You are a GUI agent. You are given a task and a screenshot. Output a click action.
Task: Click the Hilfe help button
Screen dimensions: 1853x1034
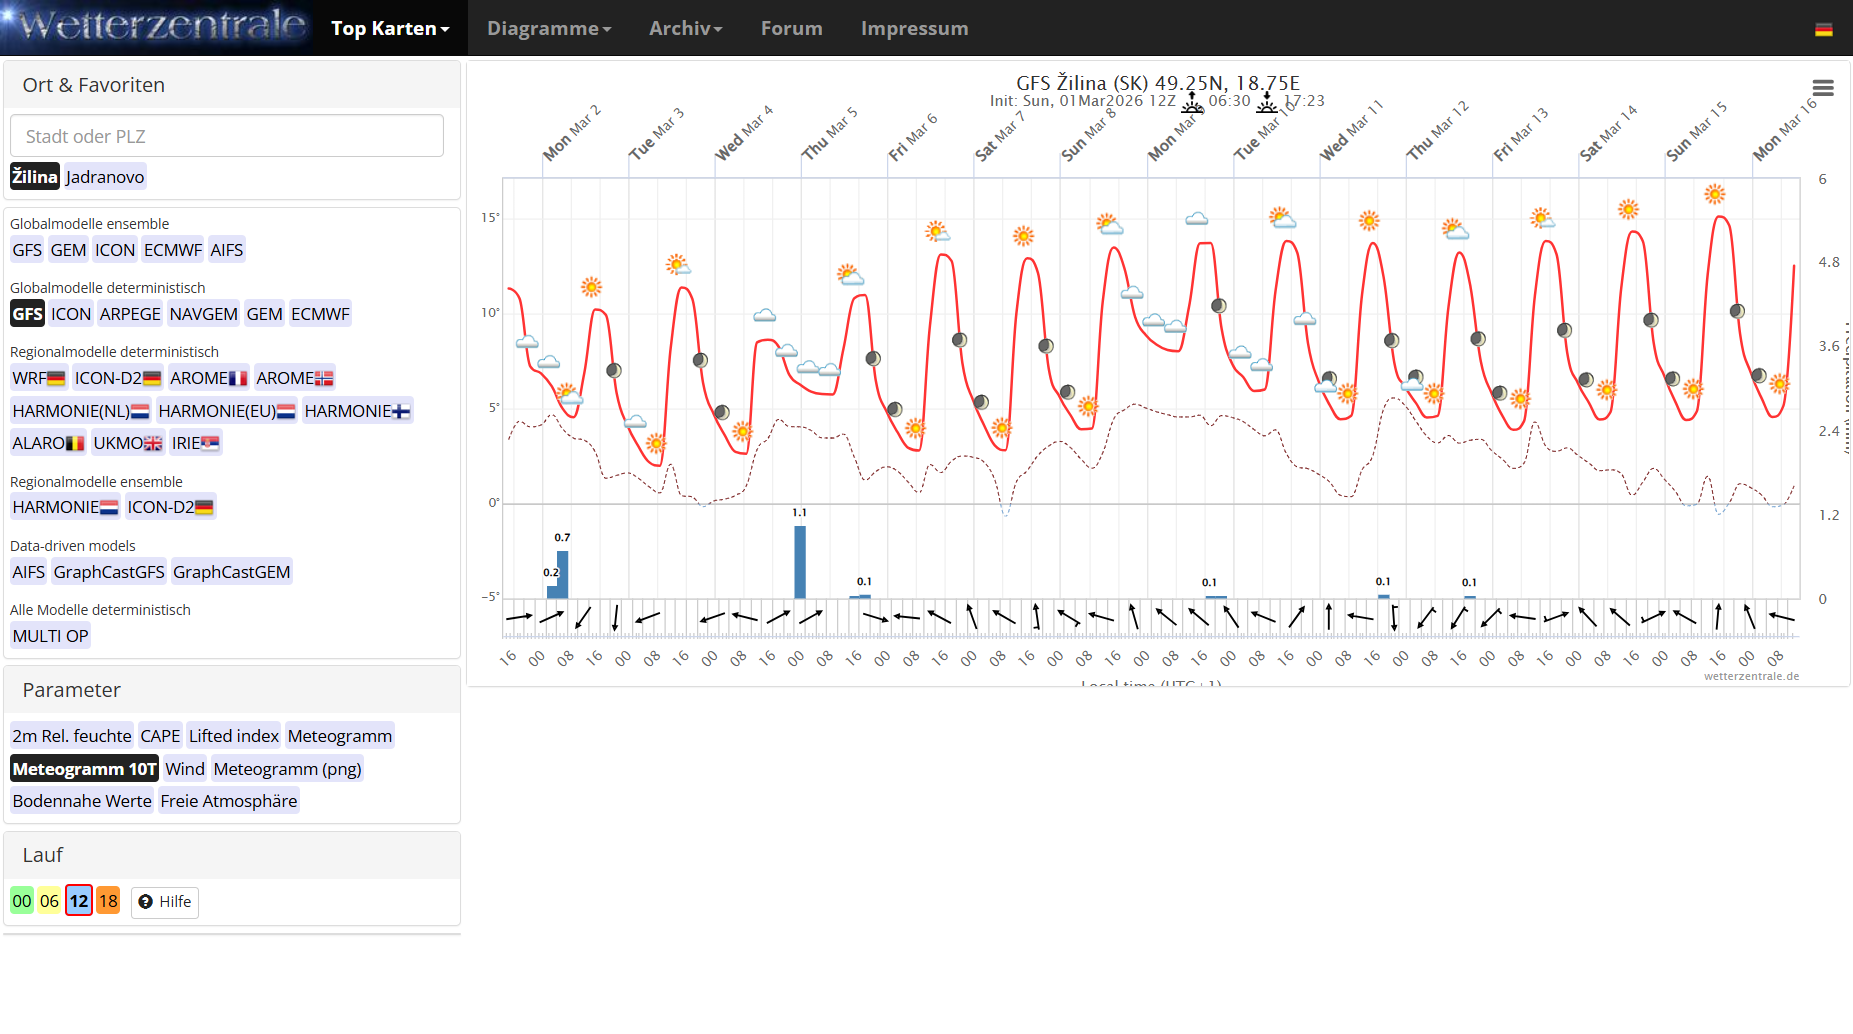point(165,902)
